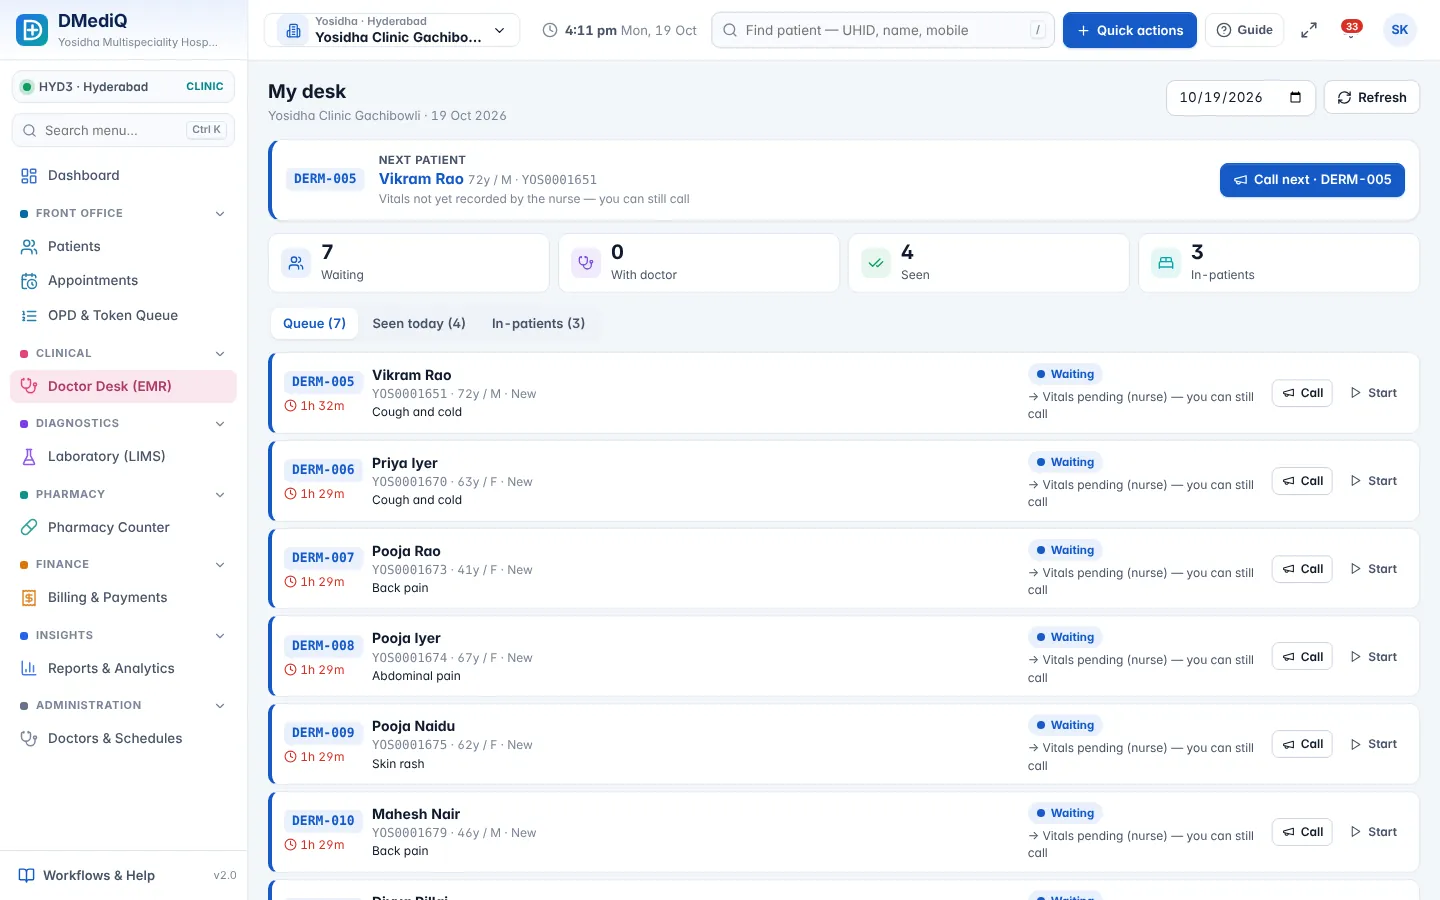
Task: Click the DMediQ logo icon
Action: [x=32, y=30]
